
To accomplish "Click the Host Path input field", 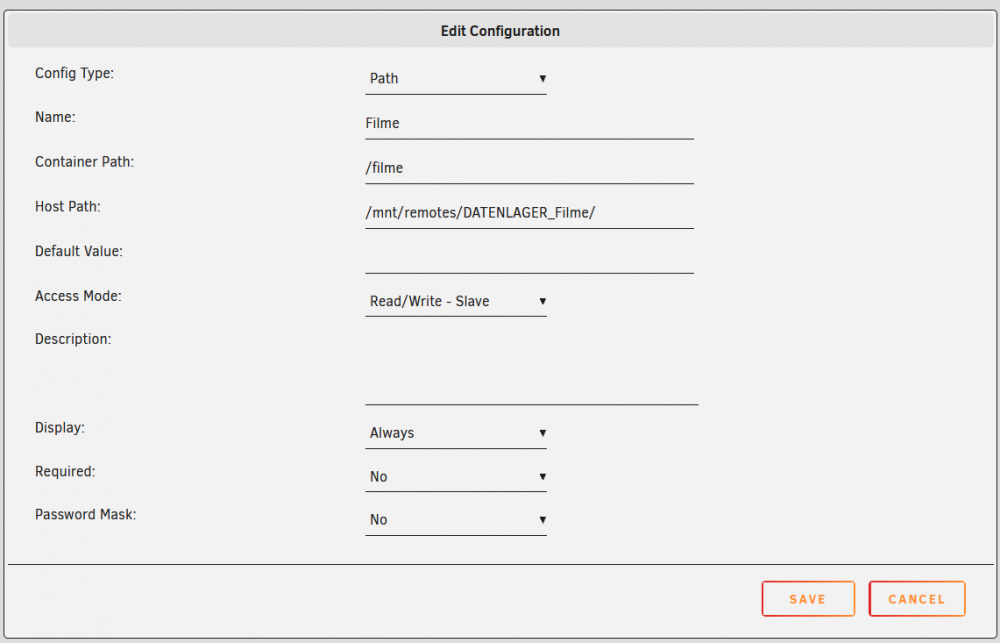I will [529, 212].
